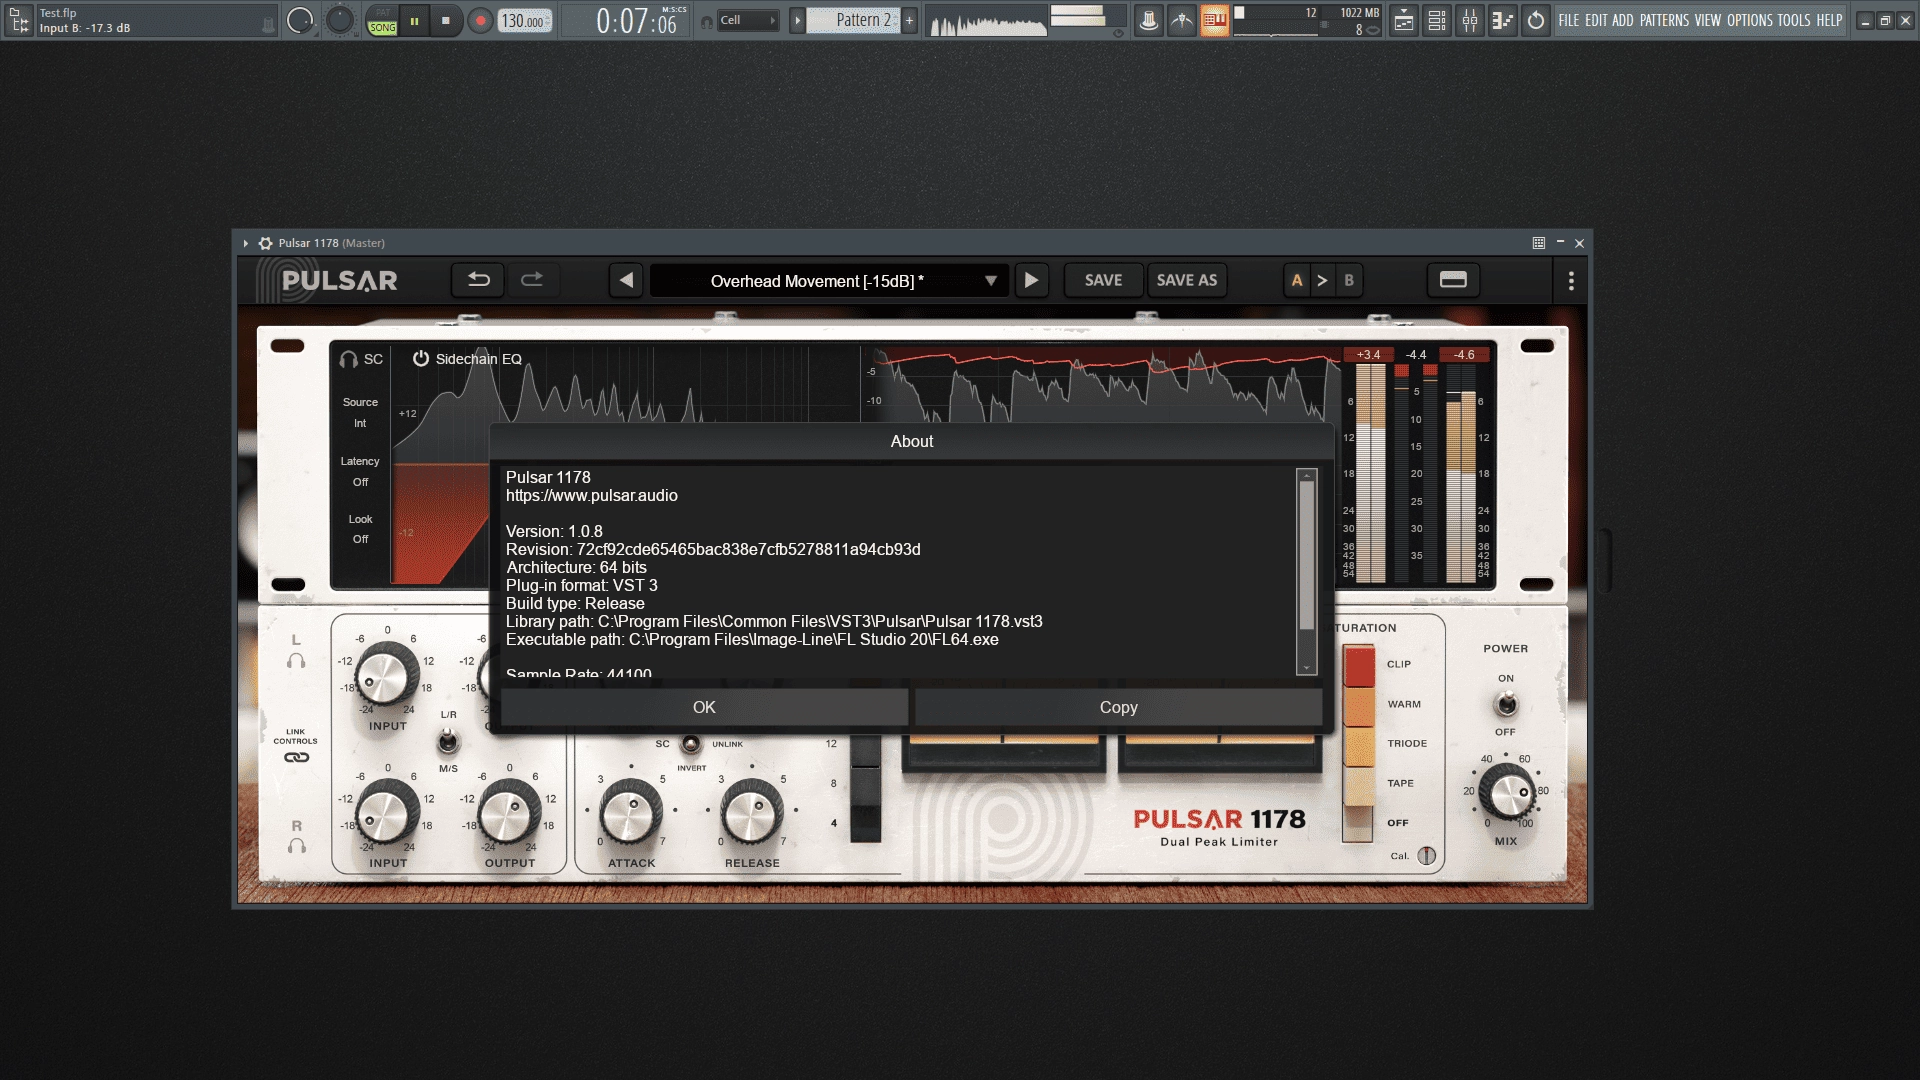Open plugin window options arrow in title bar
1920x1080 pixels.
tap(245, 243)
